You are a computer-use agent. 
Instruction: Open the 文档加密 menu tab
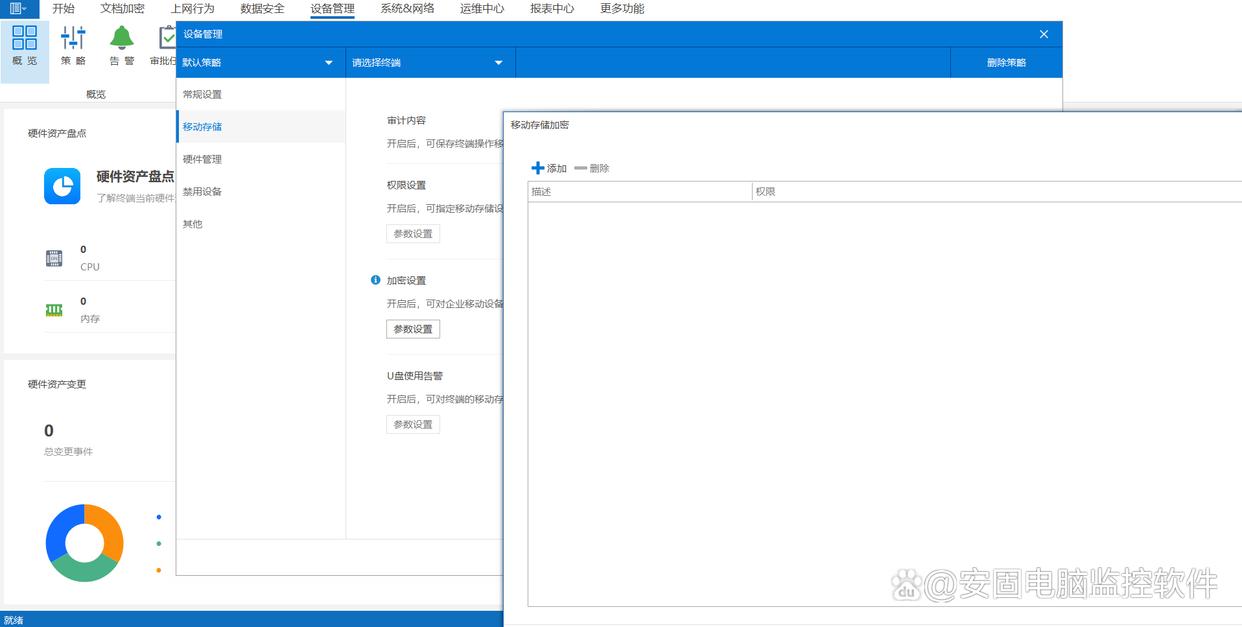click(x=122, y=9)
